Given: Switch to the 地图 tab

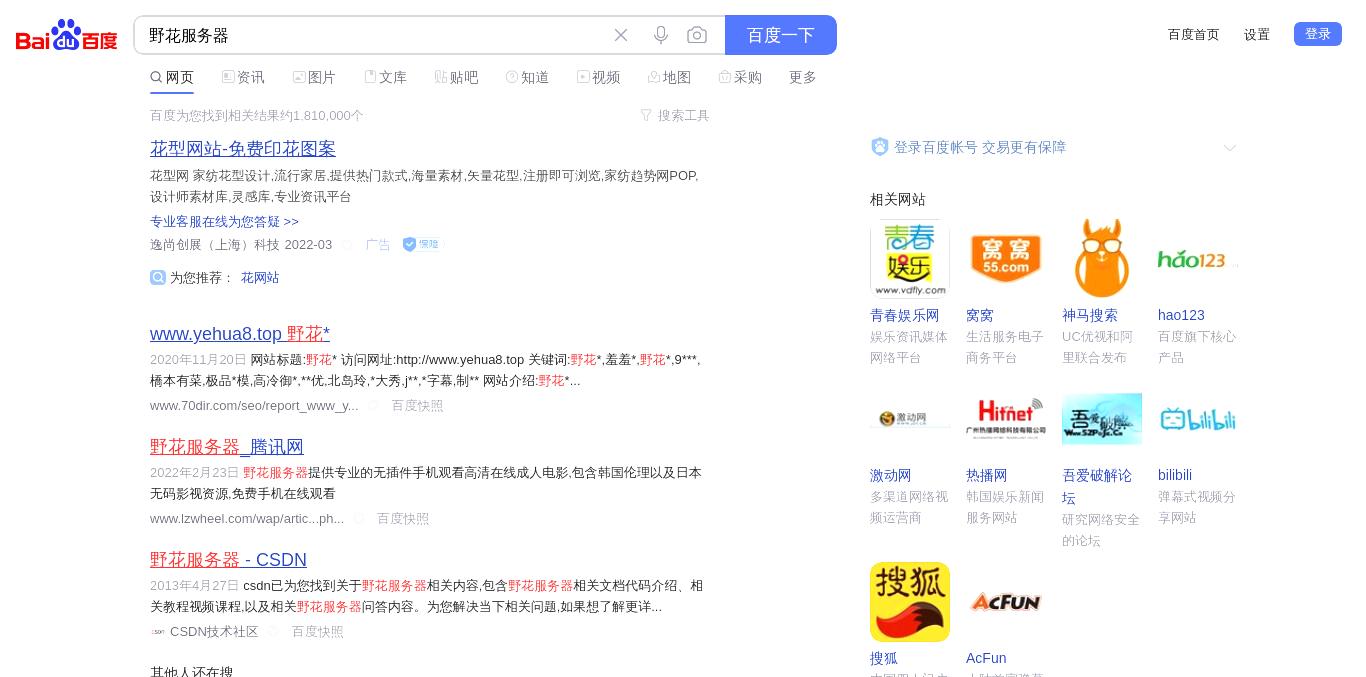Looking at the screenshot, I should click(669, 77).
